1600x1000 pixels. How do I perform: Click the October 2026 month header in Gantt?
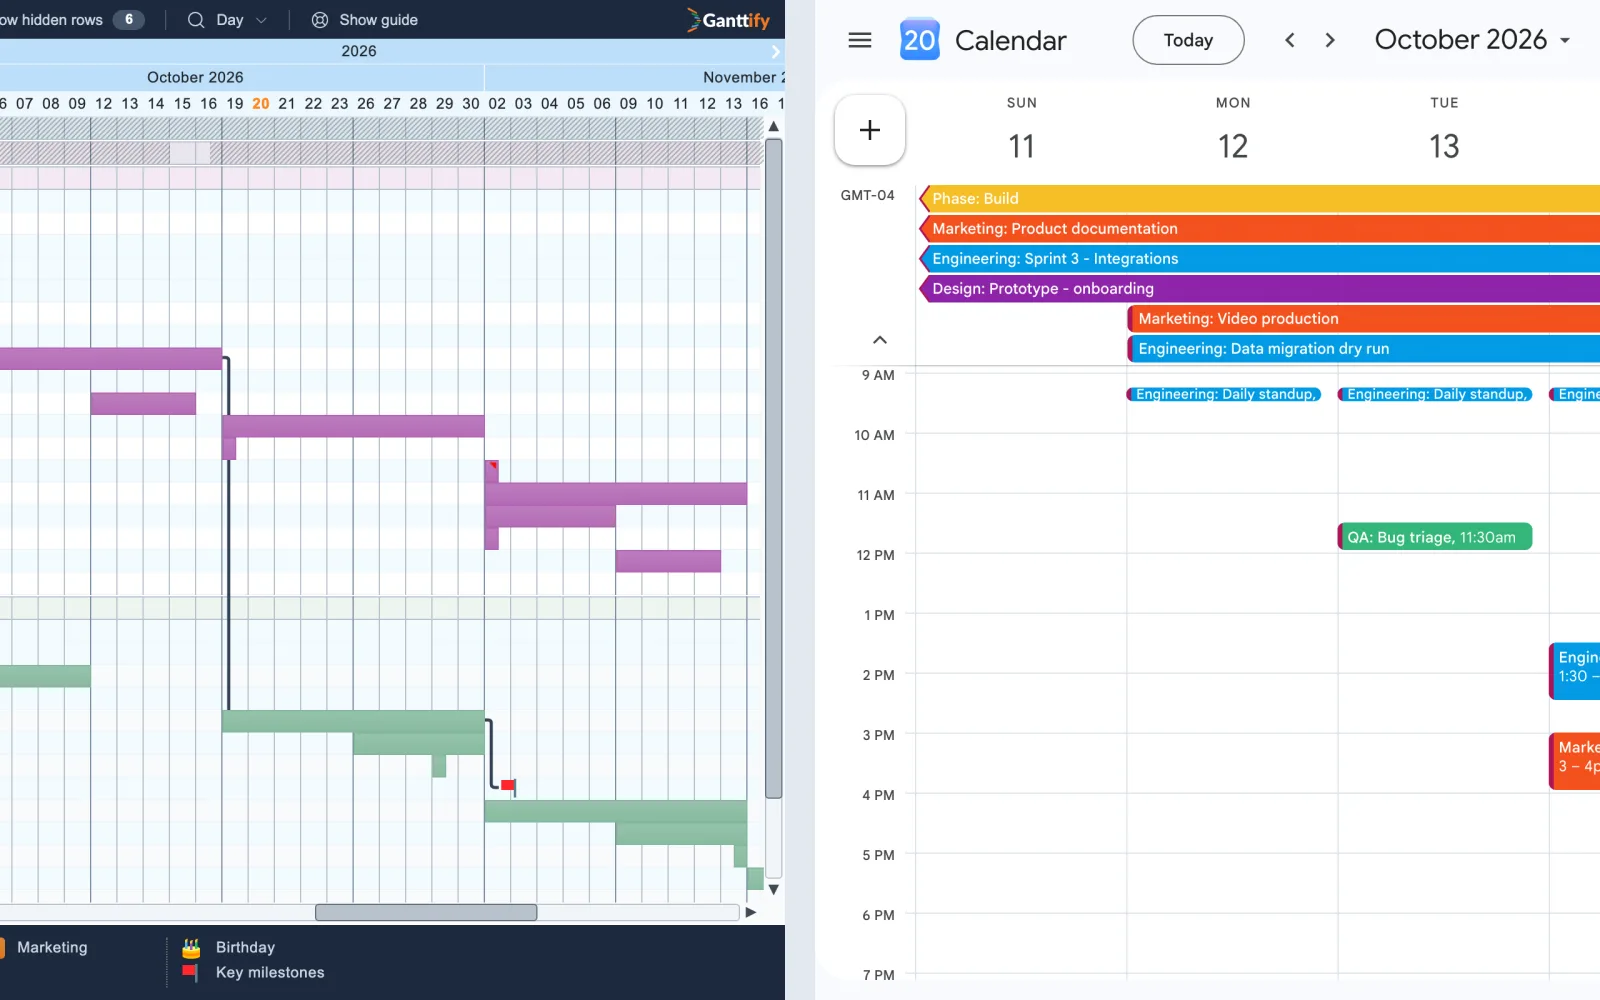click(195, 77)
